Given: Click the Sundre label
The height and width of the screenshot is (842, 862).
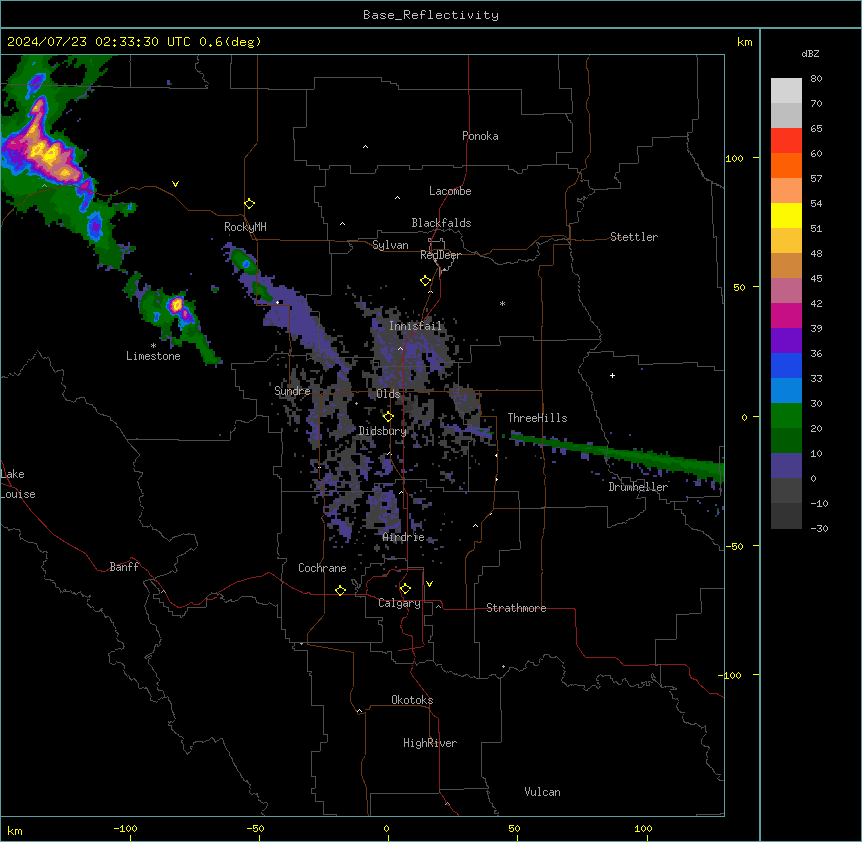Looking at the screenshot, I should [x=292, y=391].
